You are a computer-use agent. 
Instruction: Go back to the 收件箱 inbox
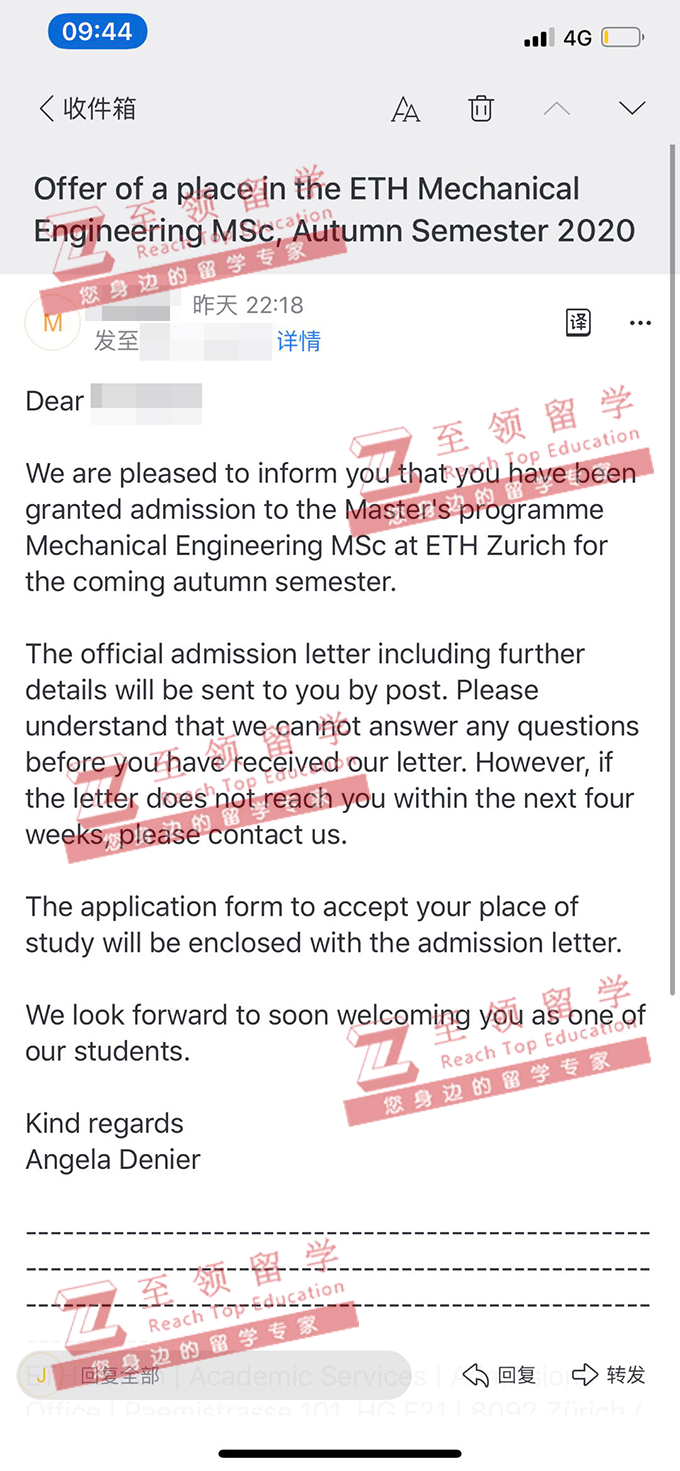pos(87,108)
